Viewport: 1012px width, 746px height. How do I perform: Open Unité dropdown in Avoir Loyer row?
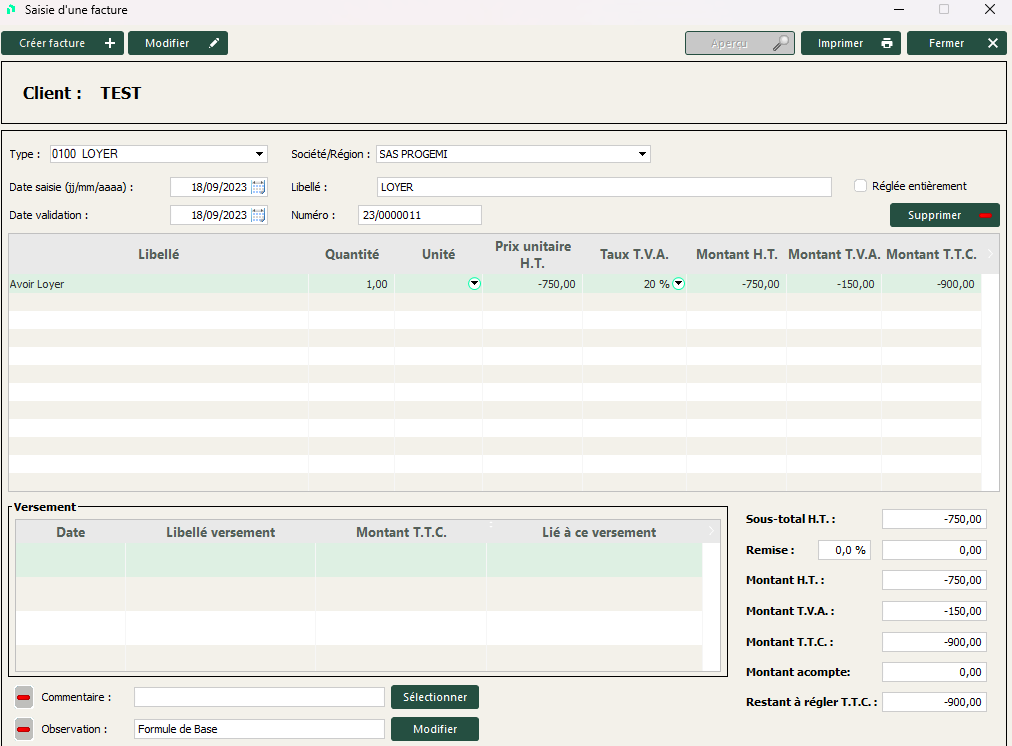tap(474, 284)
